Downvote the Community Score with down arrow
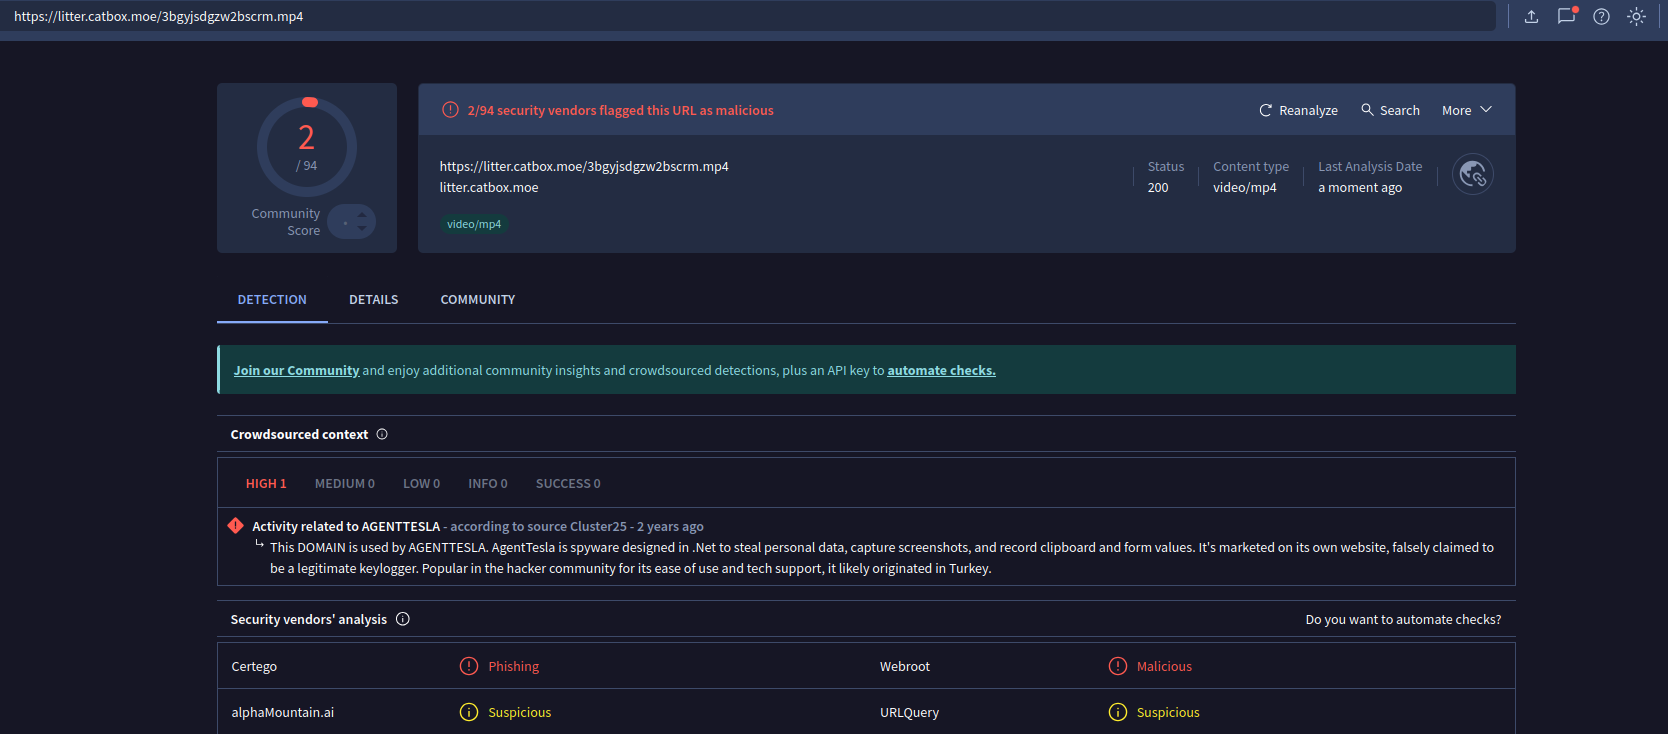This screenshot has width=1668, height=734. [362, 228]
